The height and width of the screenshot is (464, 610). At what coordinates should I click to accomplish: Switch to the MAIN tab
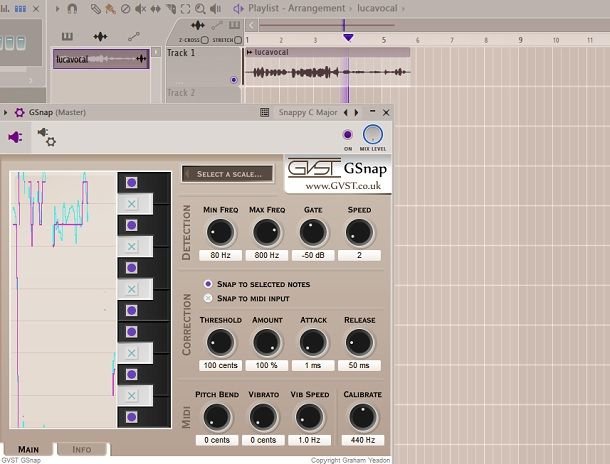coord(28,449)
